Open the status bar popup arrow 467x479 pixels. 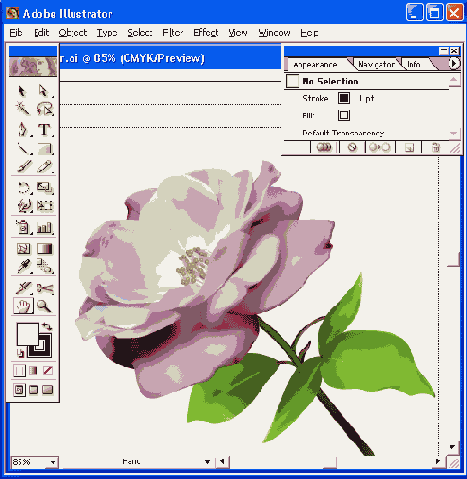[207, 462]
